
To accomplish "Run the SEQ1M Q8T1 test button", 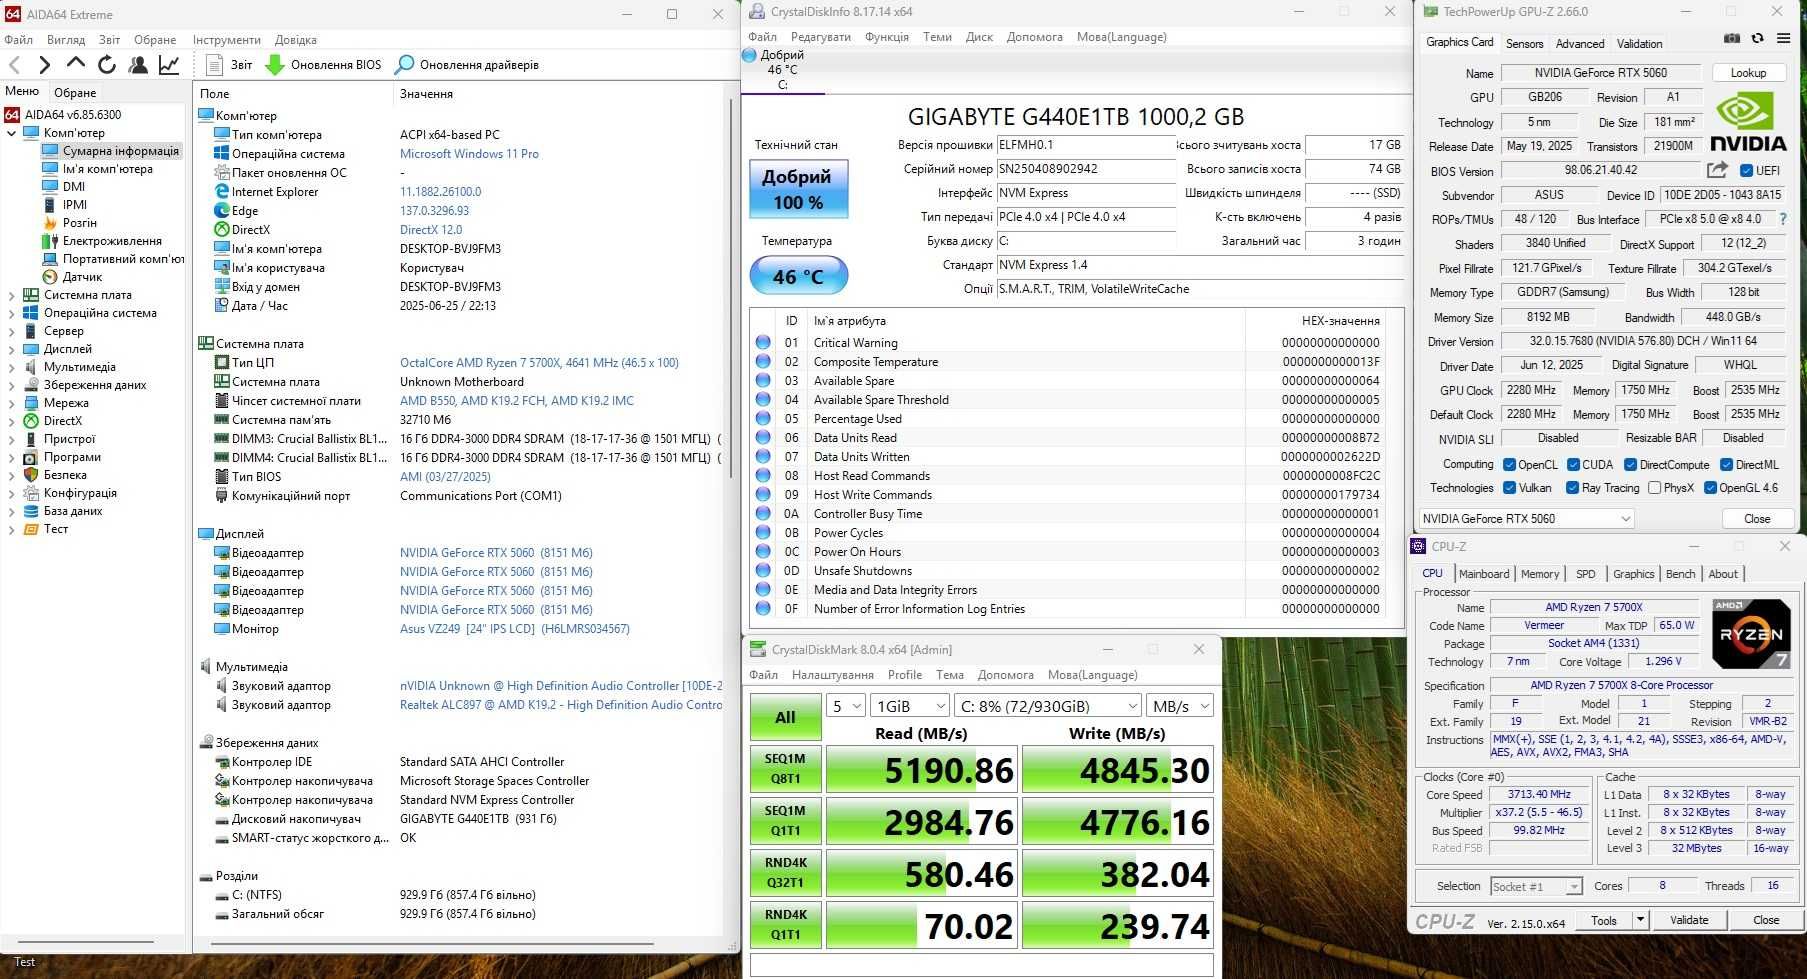I will click(x=785, y=769).
